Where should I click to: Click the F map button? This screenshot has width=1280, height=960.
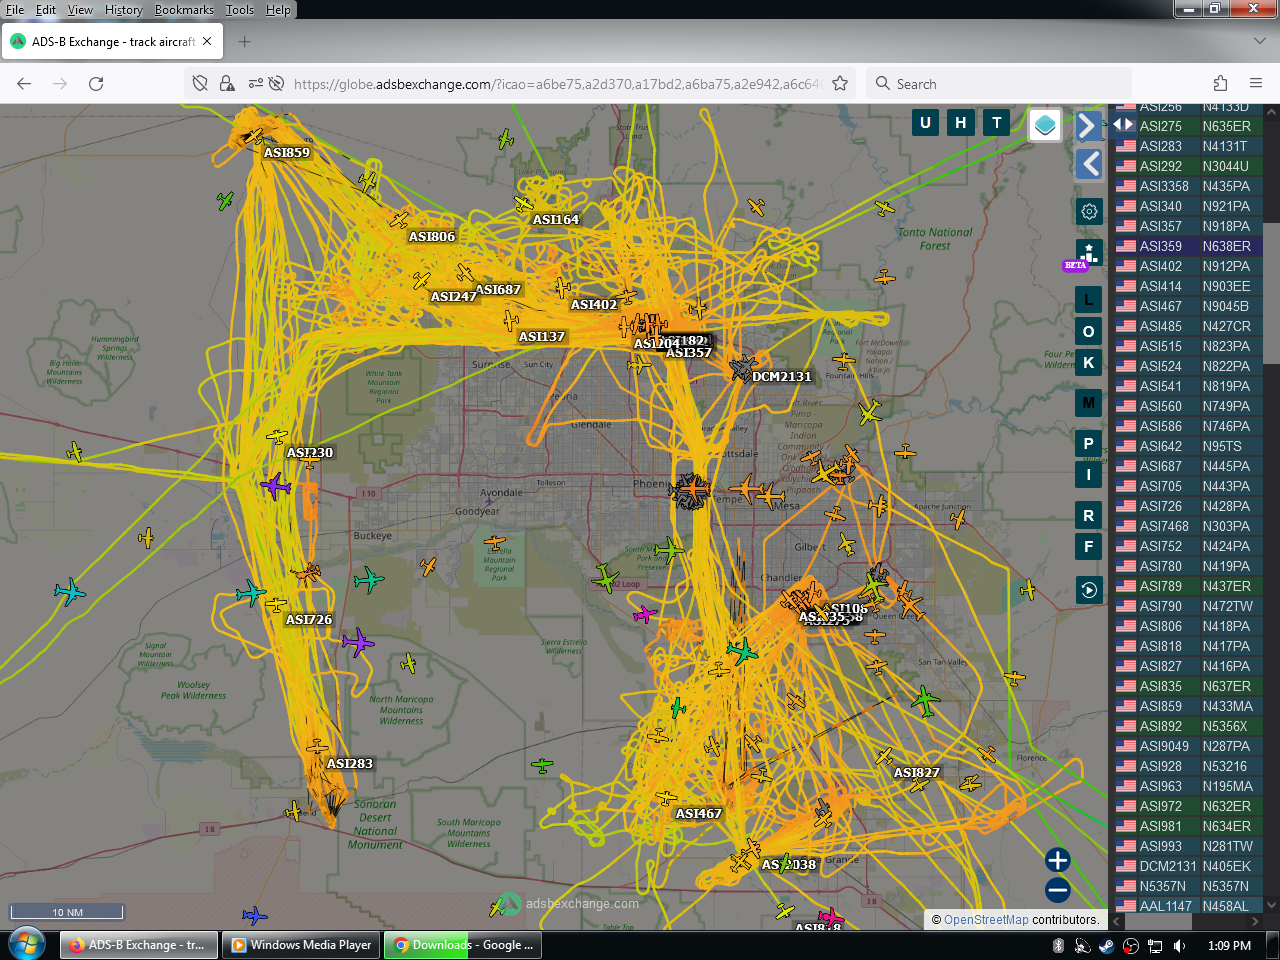(x=1089, y=546)
